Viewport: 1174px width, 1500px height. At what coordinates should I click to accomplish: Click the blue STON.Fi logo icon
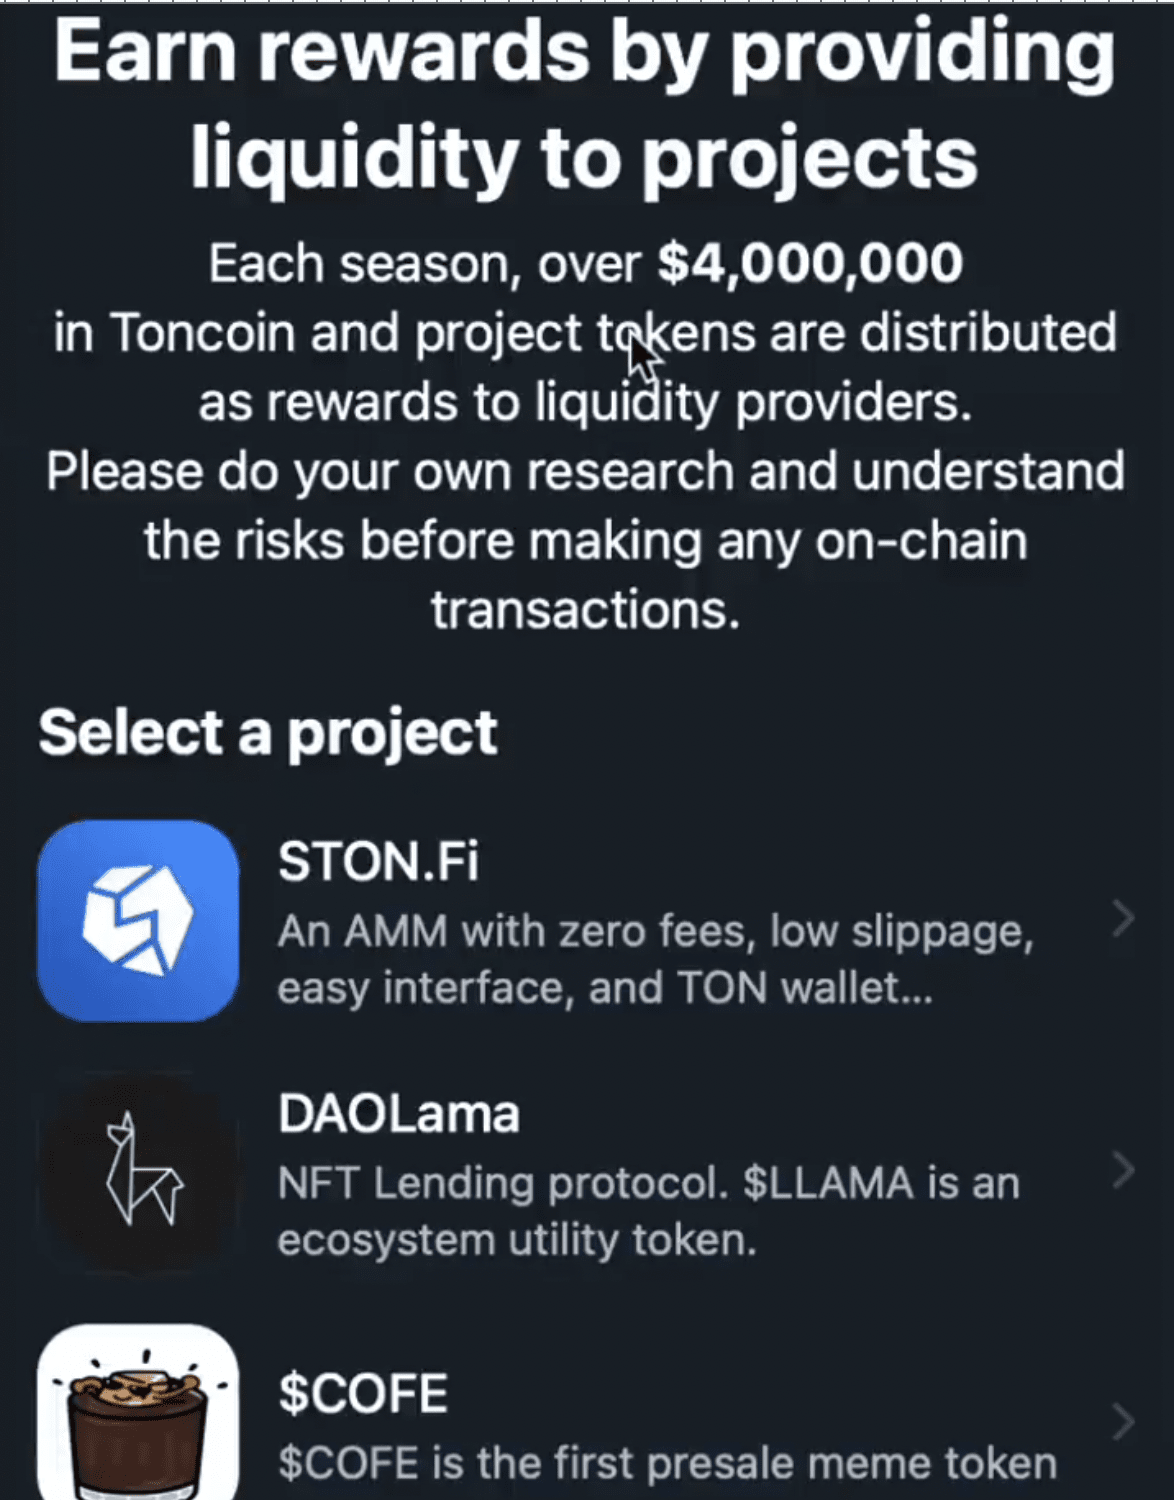(138, 920)
